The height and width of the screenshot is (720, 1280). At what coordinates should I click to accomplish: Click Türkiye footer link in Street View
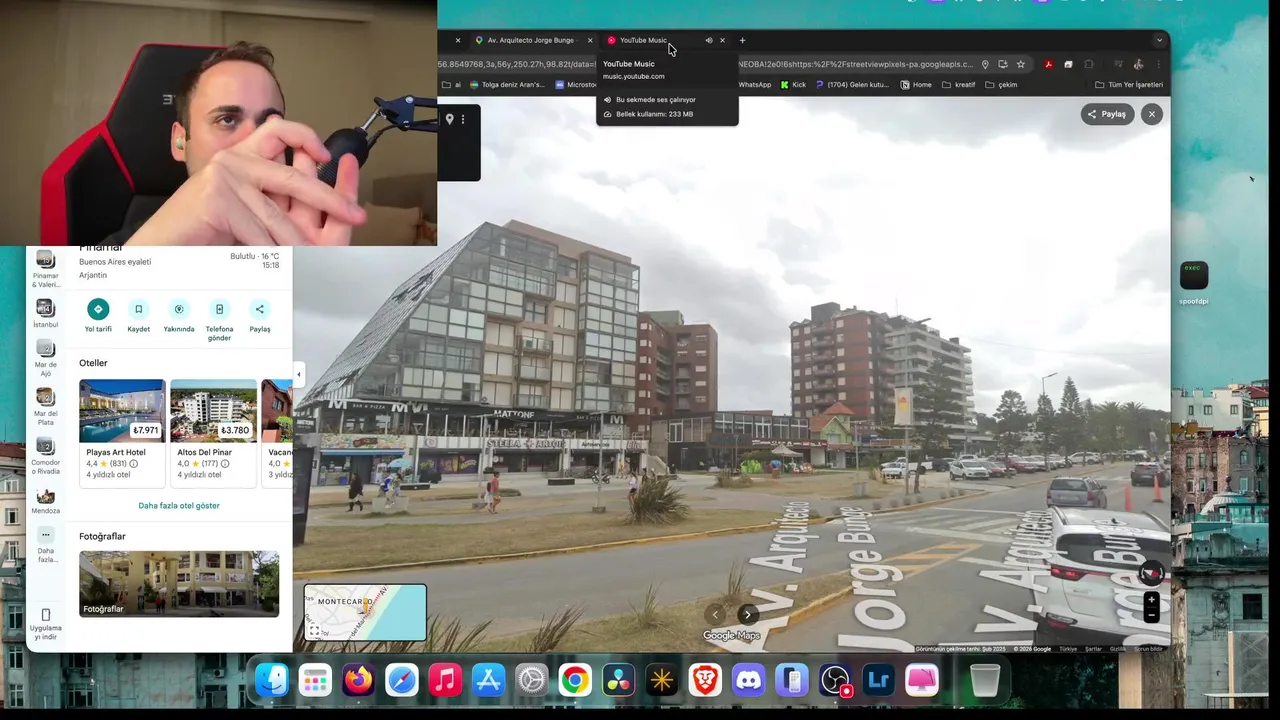[1067, 649]
